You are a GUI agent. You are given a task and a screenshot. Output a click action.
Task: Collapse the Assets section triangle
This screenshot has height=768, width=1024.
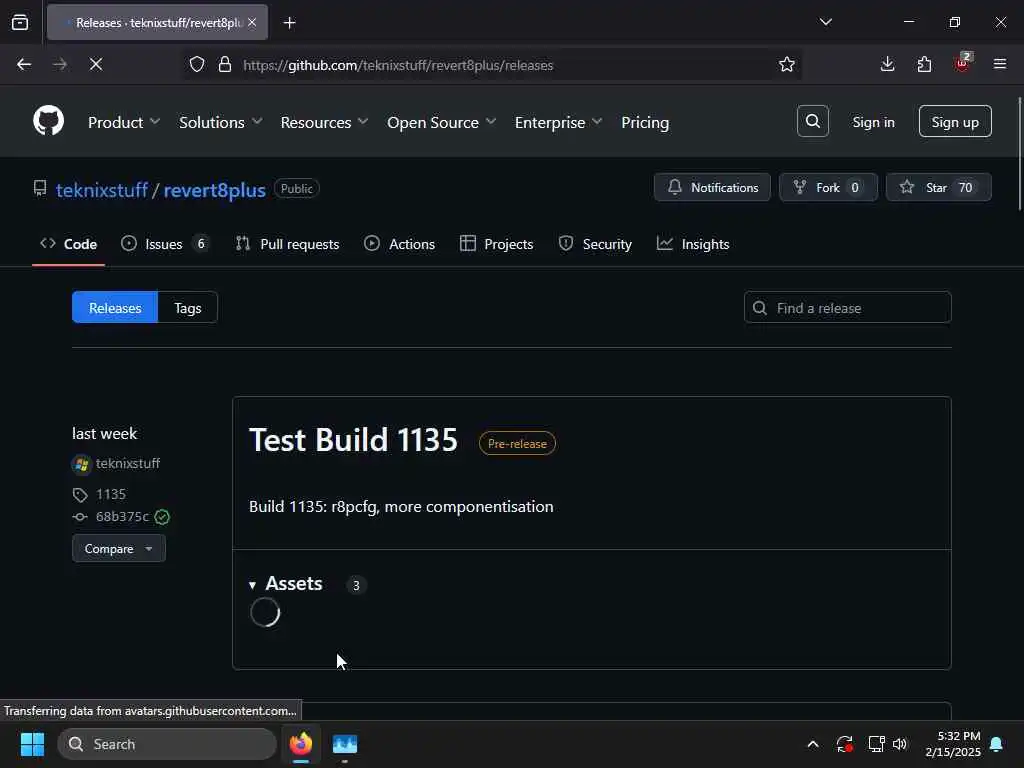pyautogui.click(x=252, y=585)
